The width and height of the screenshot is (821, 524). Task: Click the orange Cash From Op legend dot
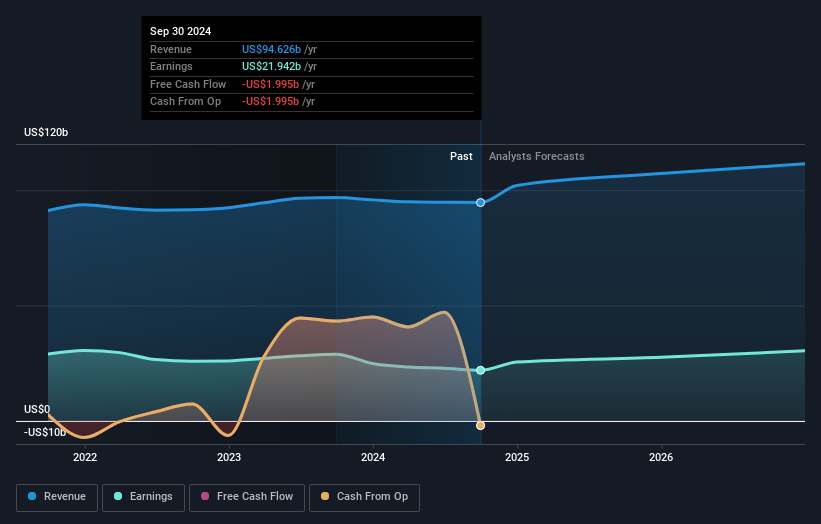(x=325, y=496)
